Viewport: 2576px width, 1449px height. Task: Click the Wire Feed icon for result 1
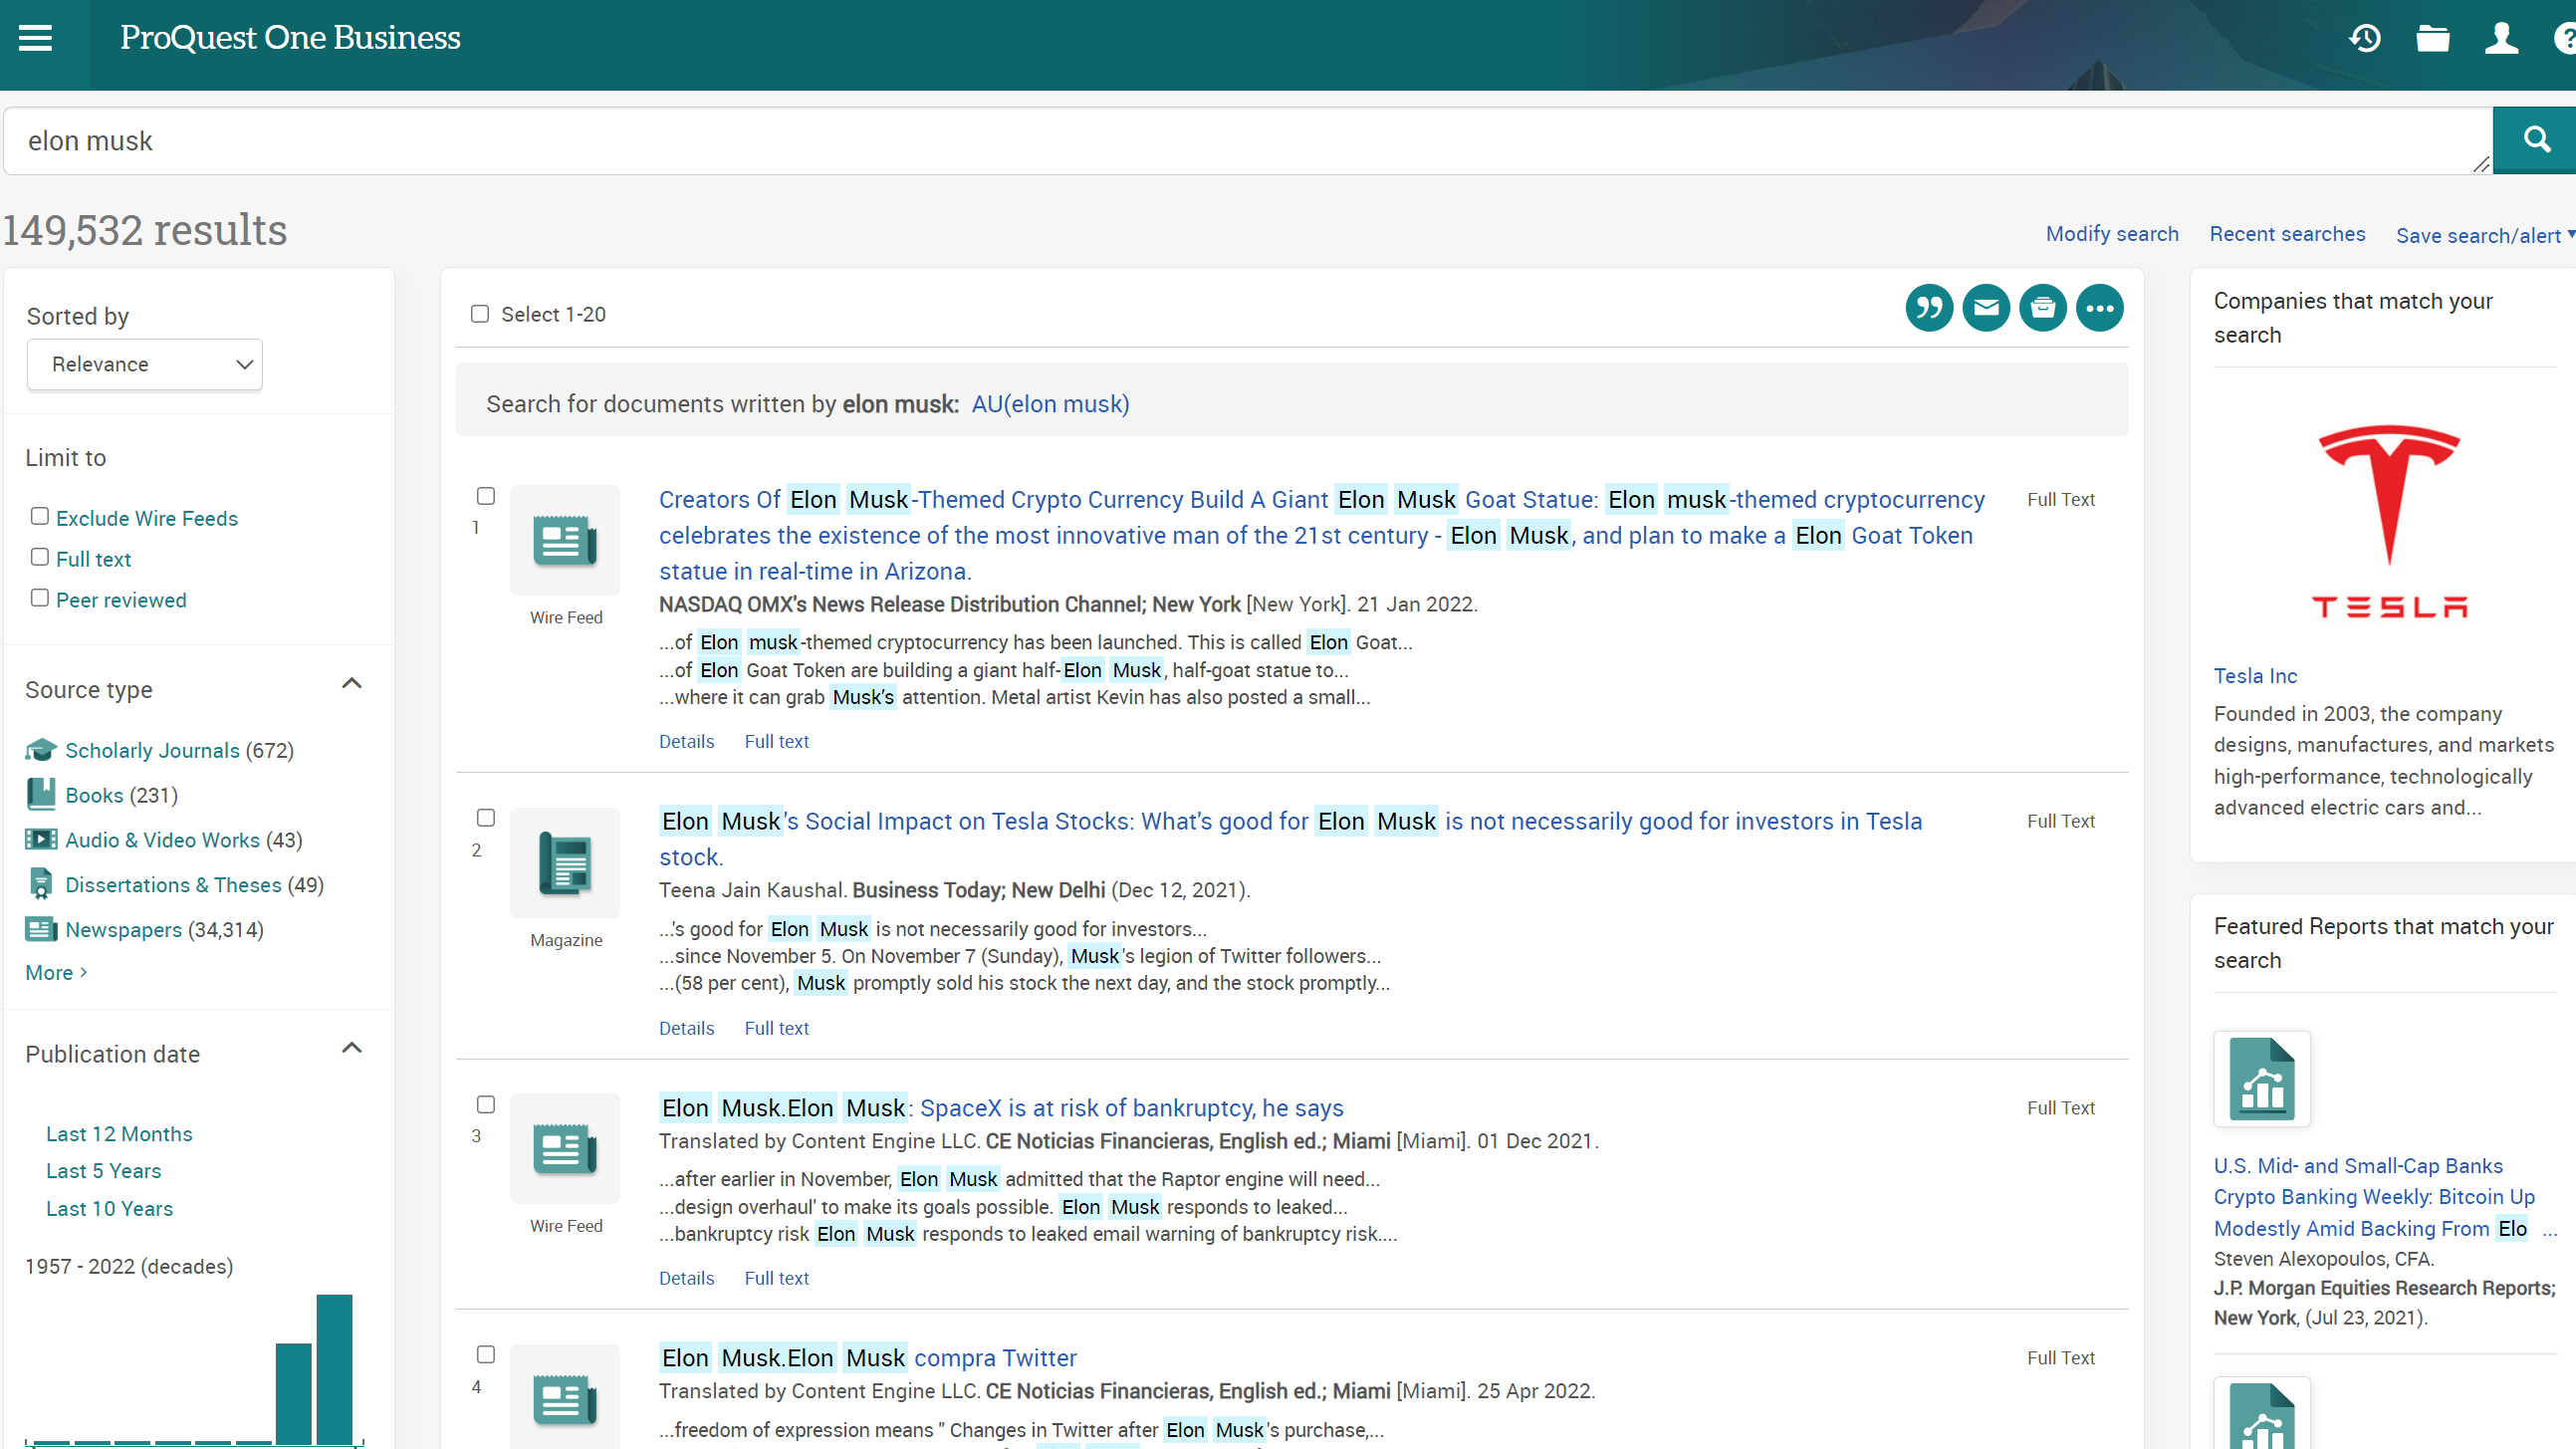click(565, 541)
